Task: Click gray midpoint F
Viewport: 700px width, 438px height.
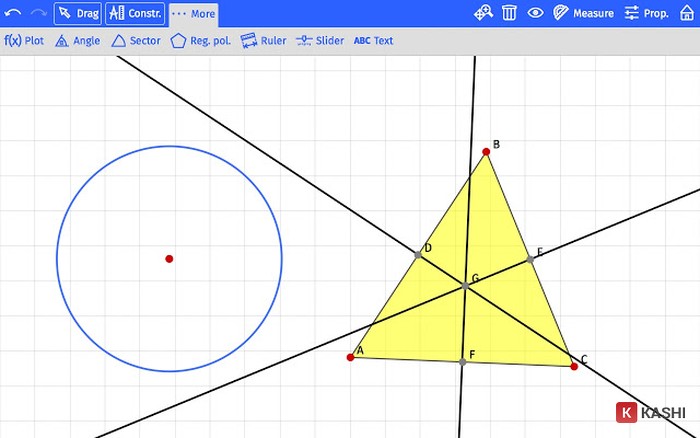Action: pyautogui.click(x=462, y=362)
